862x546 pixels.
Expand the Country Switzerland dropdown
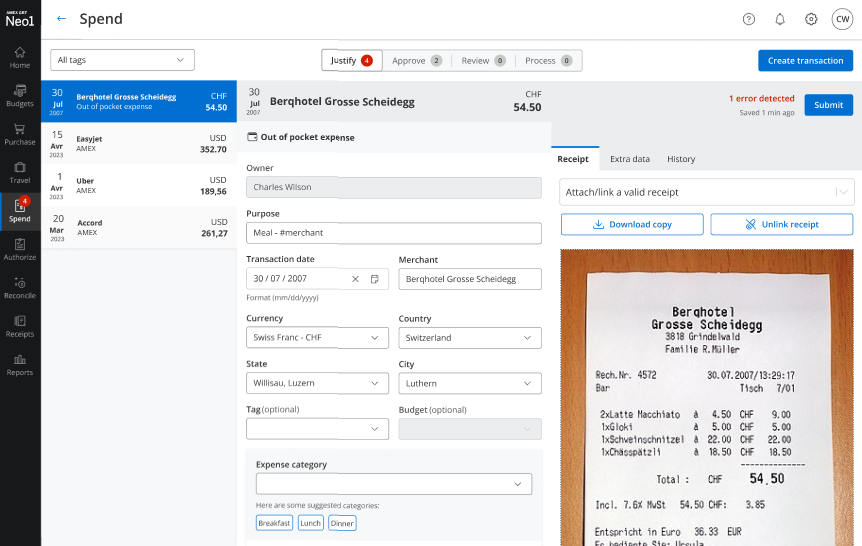[x=470, y=338]
